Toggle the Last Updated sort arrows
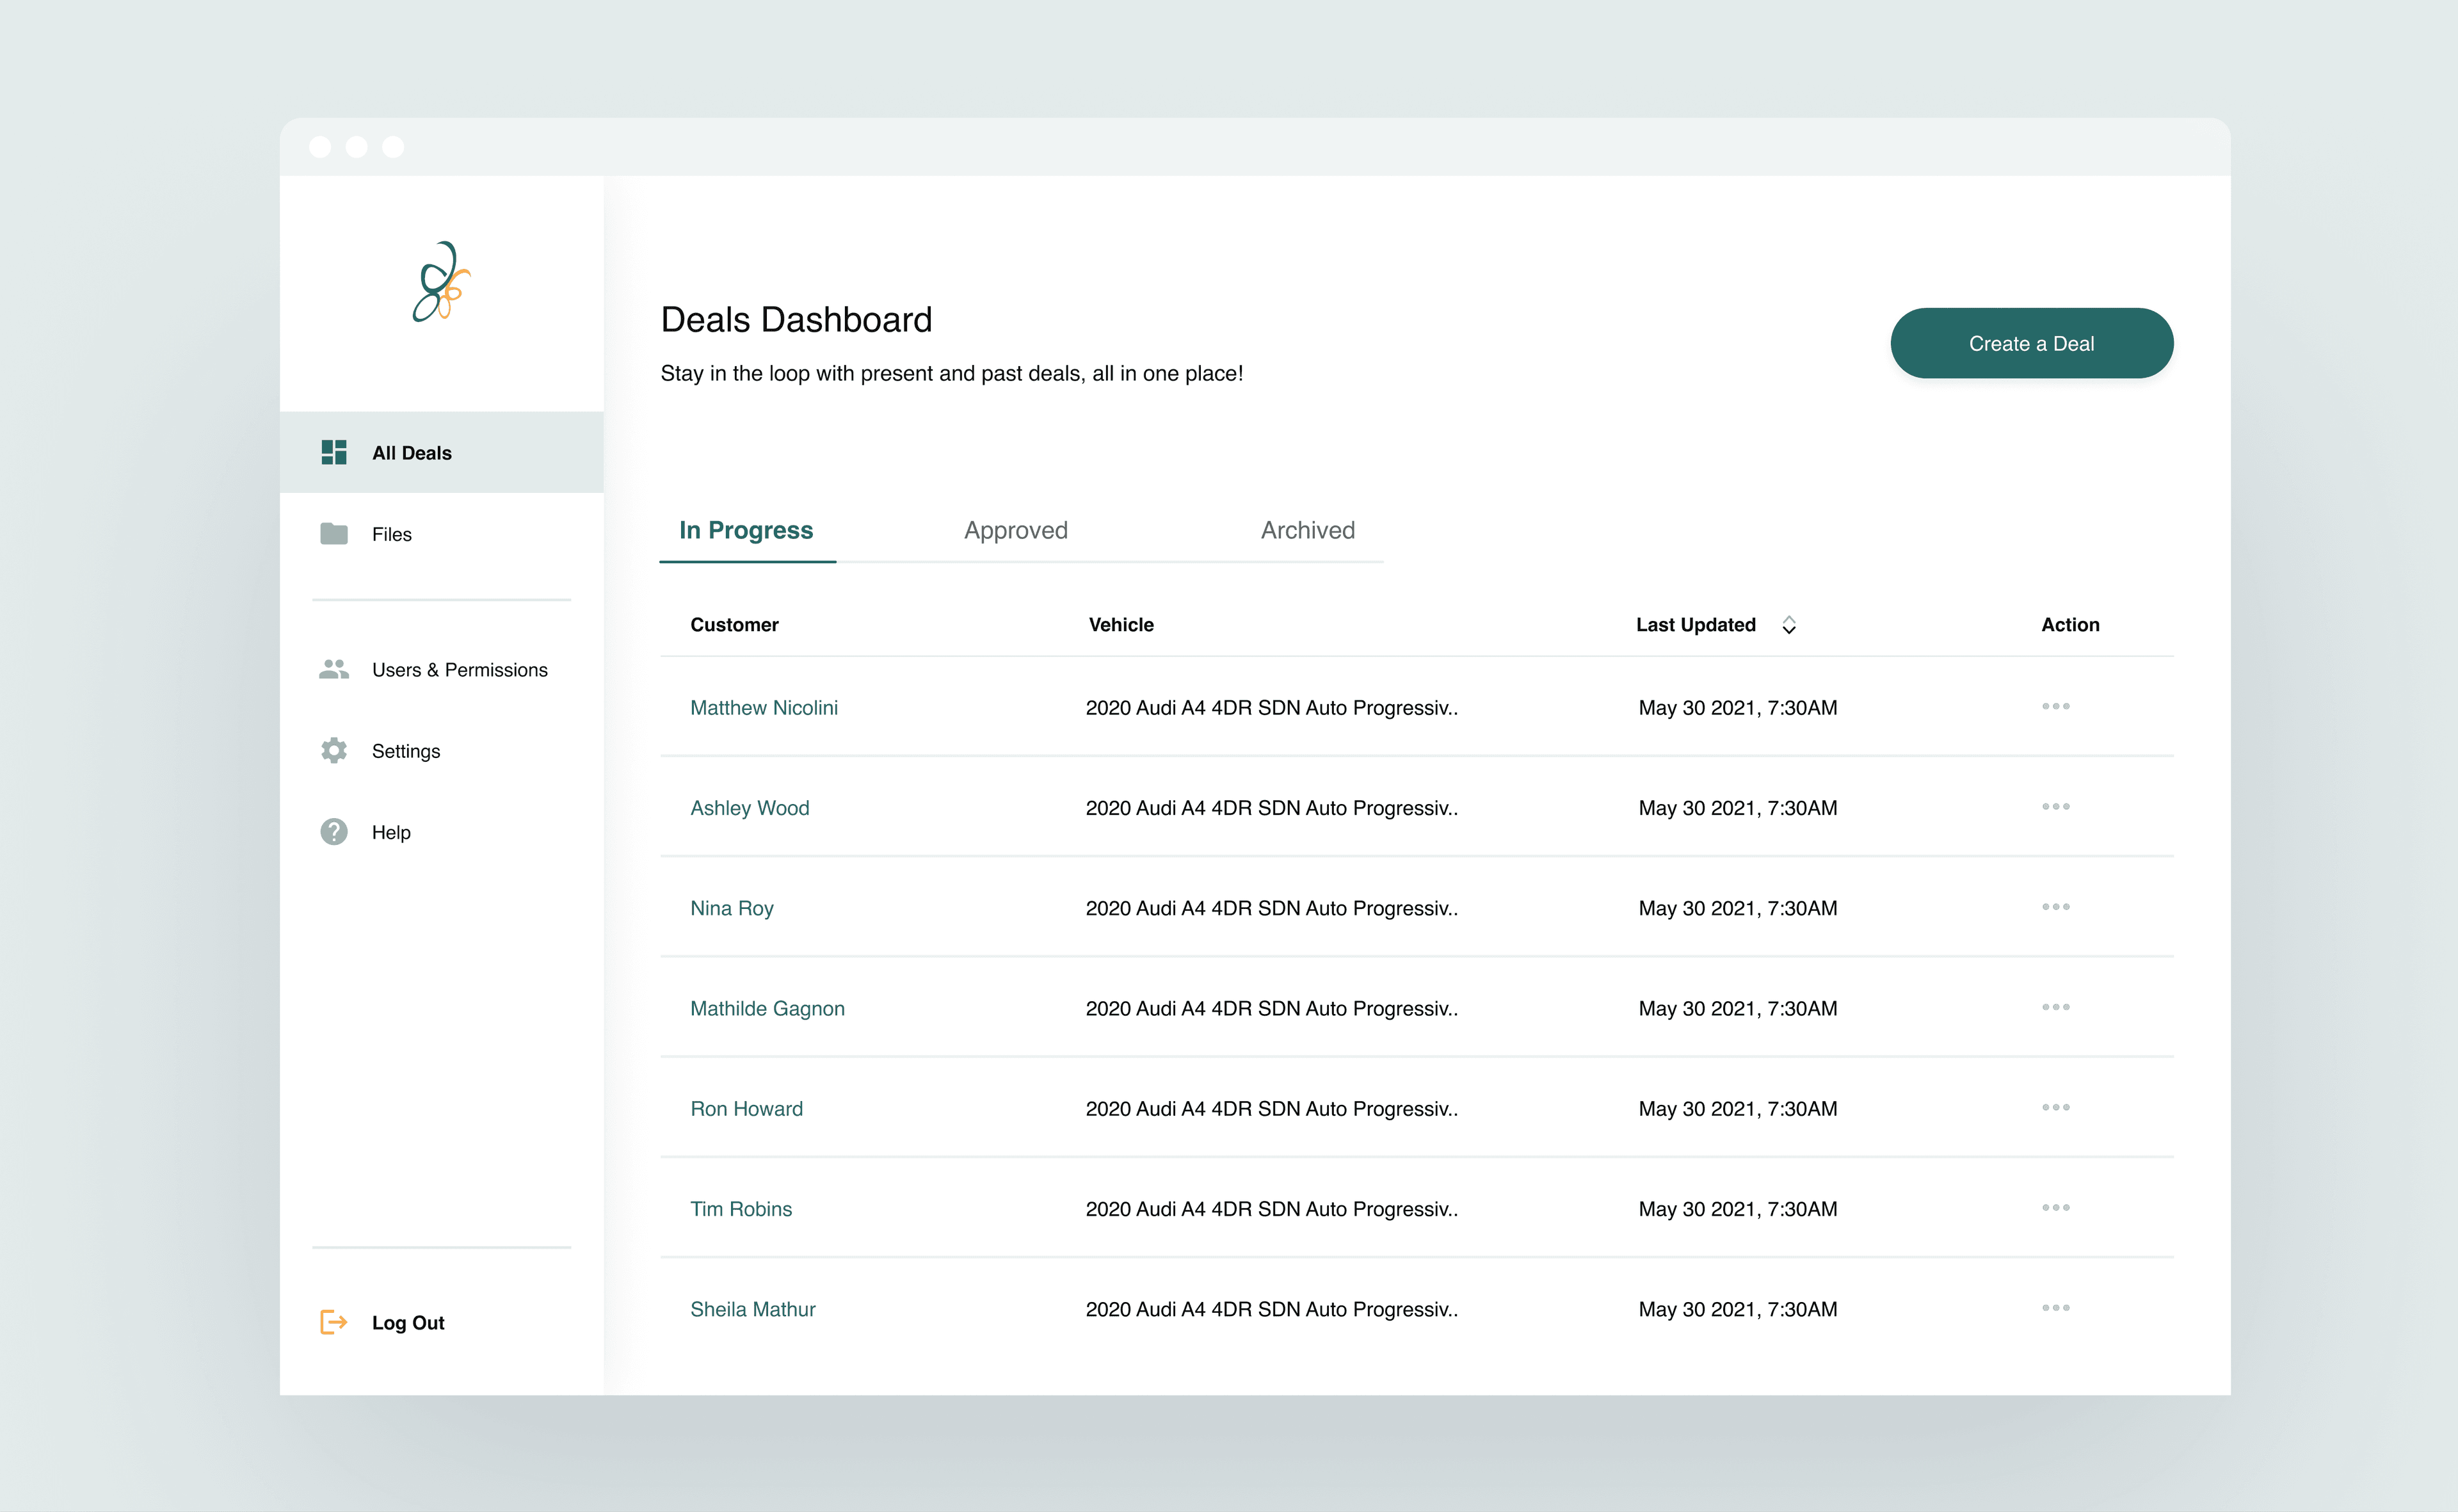 click(x=1789, y=625)
